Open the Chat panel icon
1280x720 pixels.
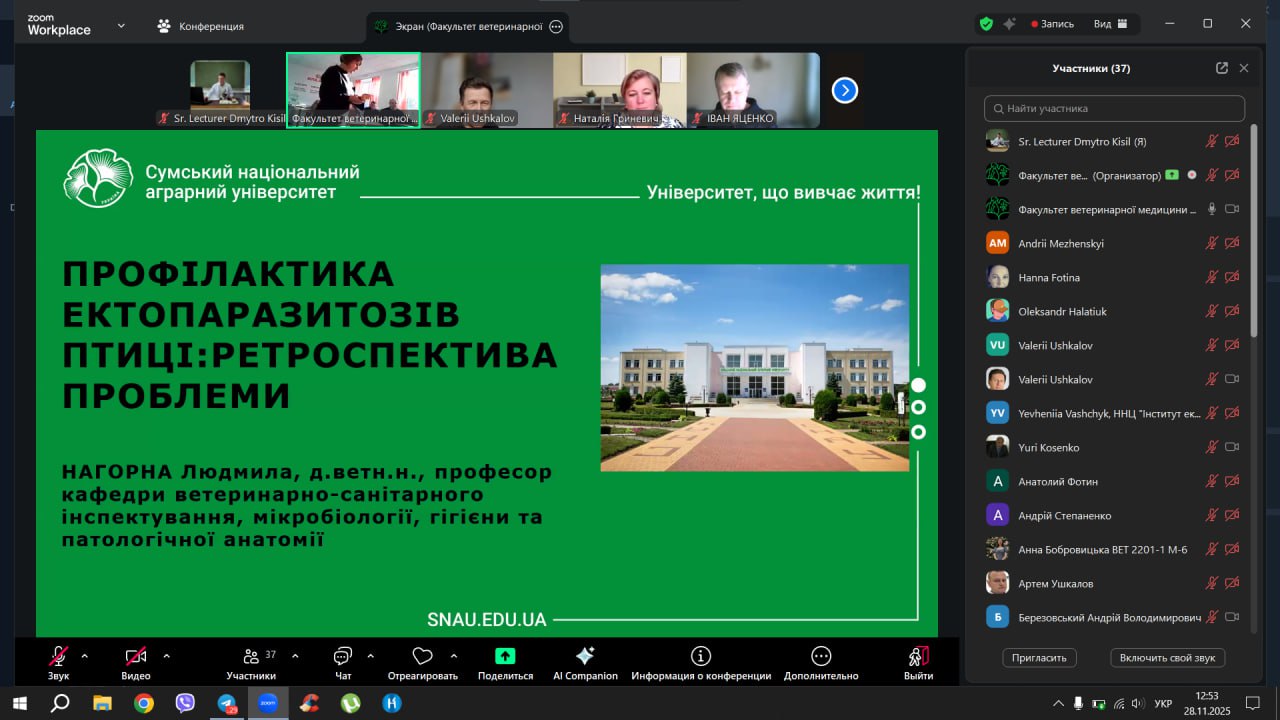pyautogui.click(x=343, y=656)
